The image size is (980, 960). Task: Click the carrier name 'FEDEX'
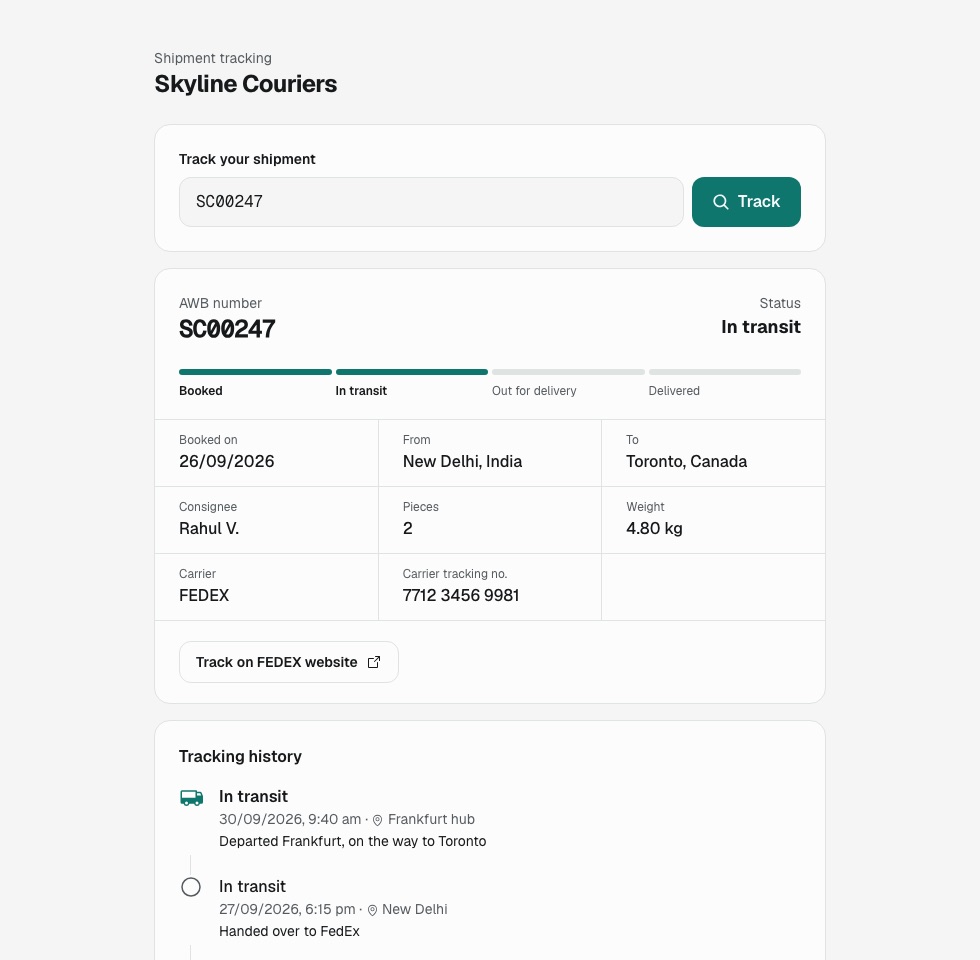(x=204, y=595)
